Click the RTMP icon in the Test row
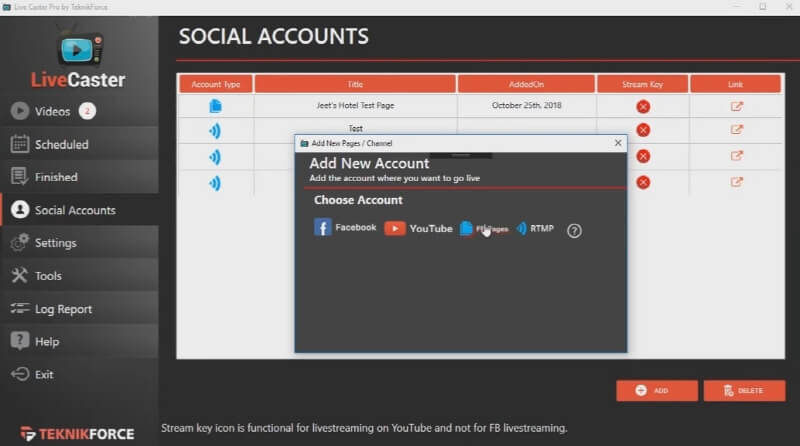The width and height of the screenshot is (800, 446). pyautogui.click(x=215, y=131)
